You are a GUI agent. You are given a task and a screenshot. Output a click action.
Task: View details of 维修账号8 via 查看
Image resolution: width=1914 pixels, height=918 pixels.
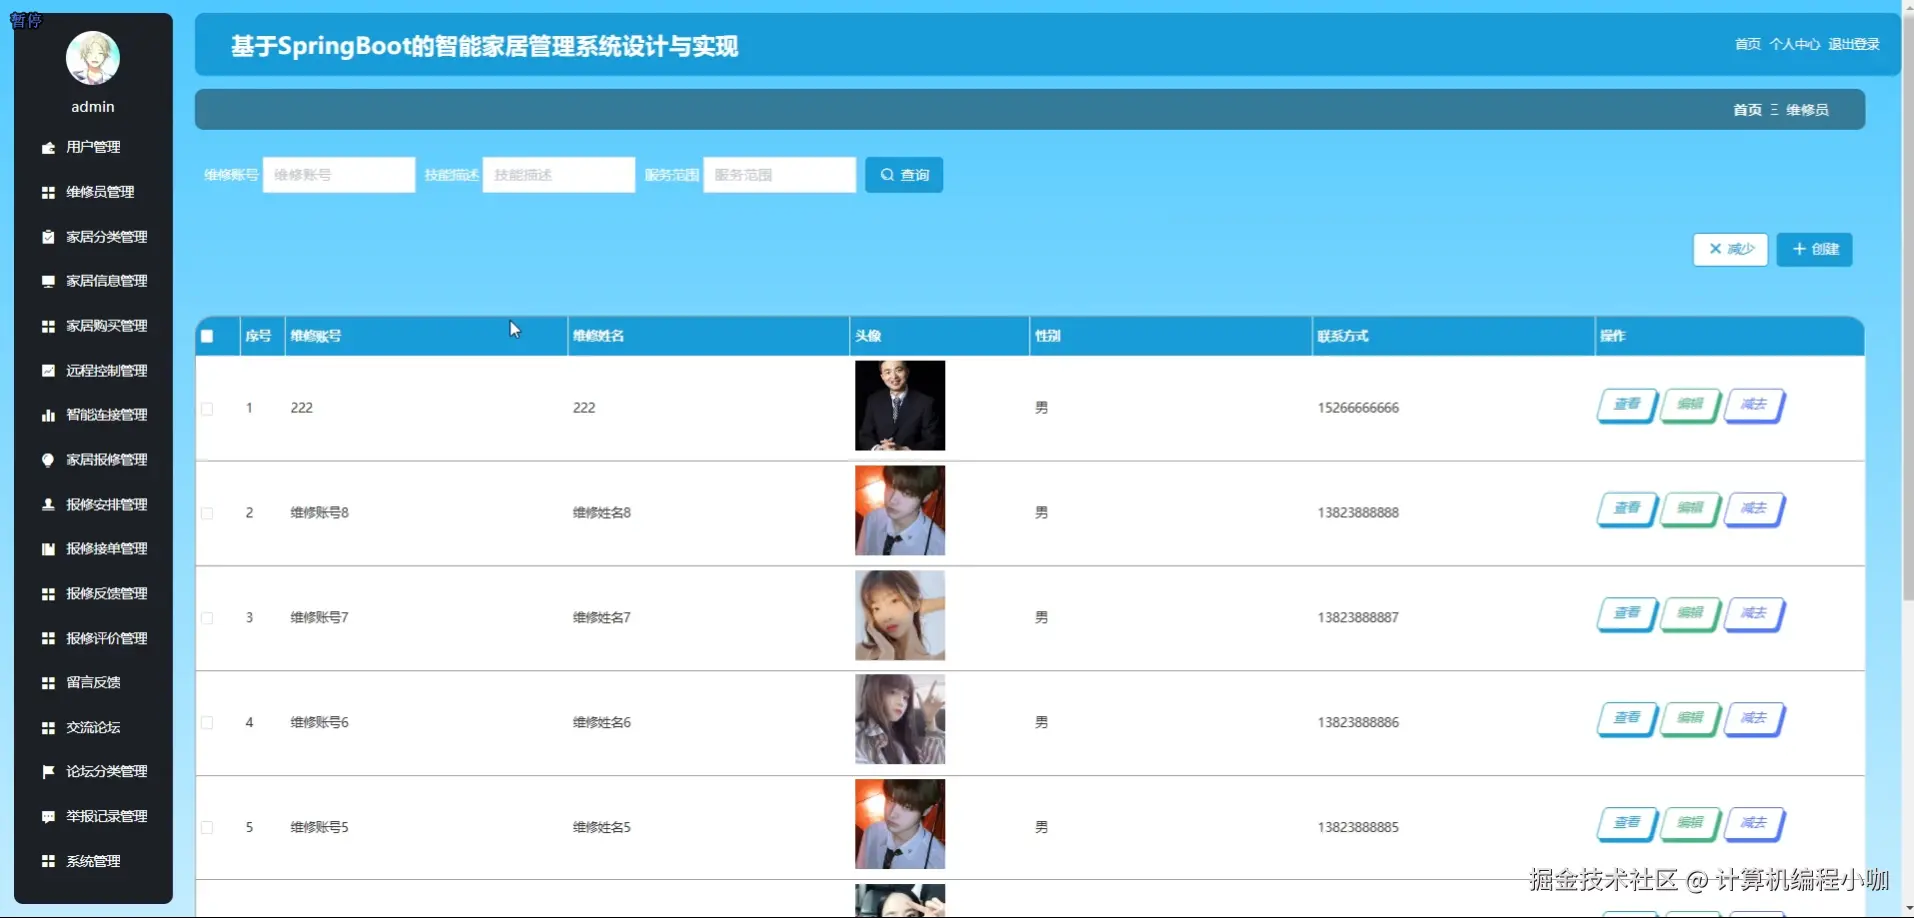click(1627, 509)
